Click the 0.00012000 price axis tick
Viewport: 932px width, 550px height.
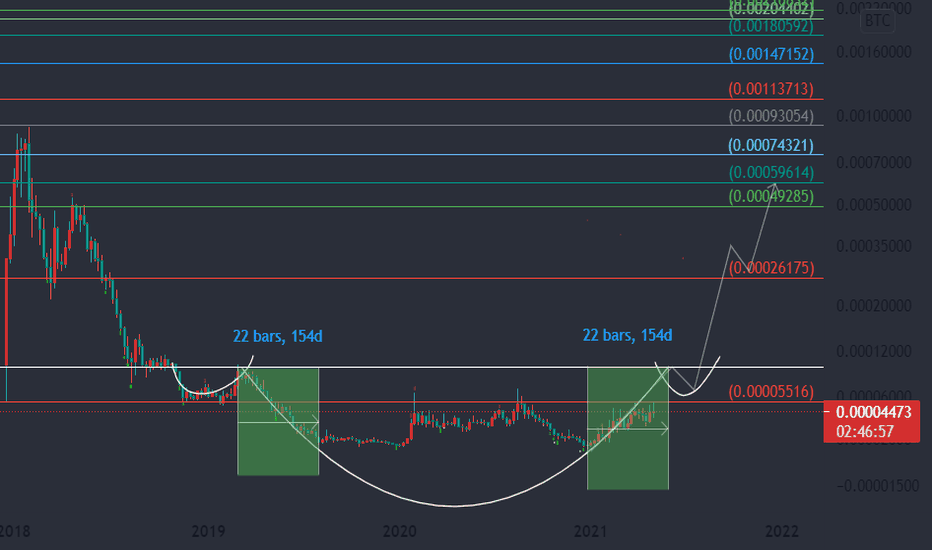coord(874,351)
